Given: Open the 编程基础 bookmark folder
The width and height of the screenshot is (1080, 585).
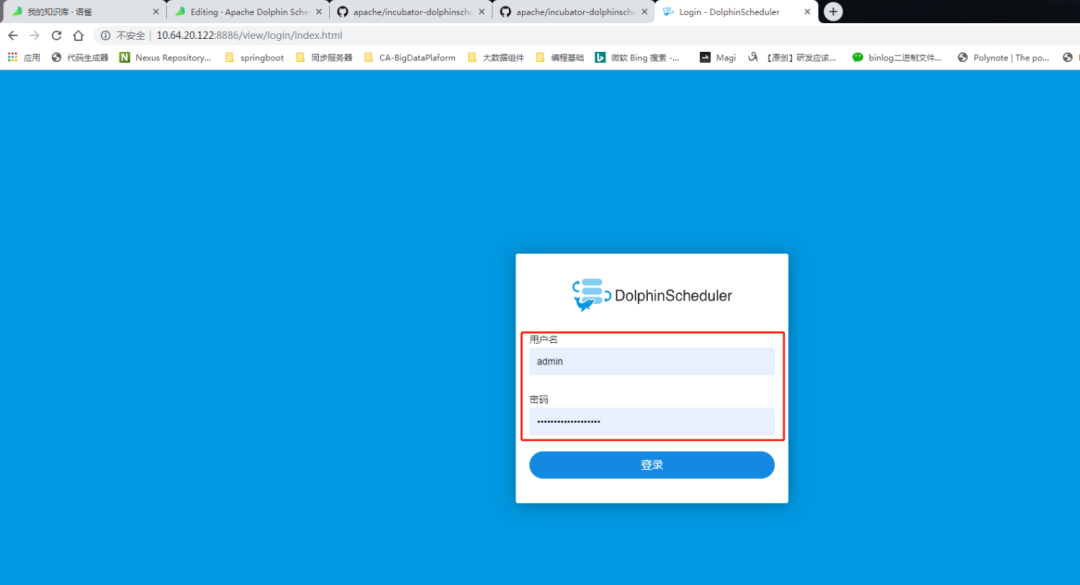Looking at the screenshot, I should (x=560, y=58).
